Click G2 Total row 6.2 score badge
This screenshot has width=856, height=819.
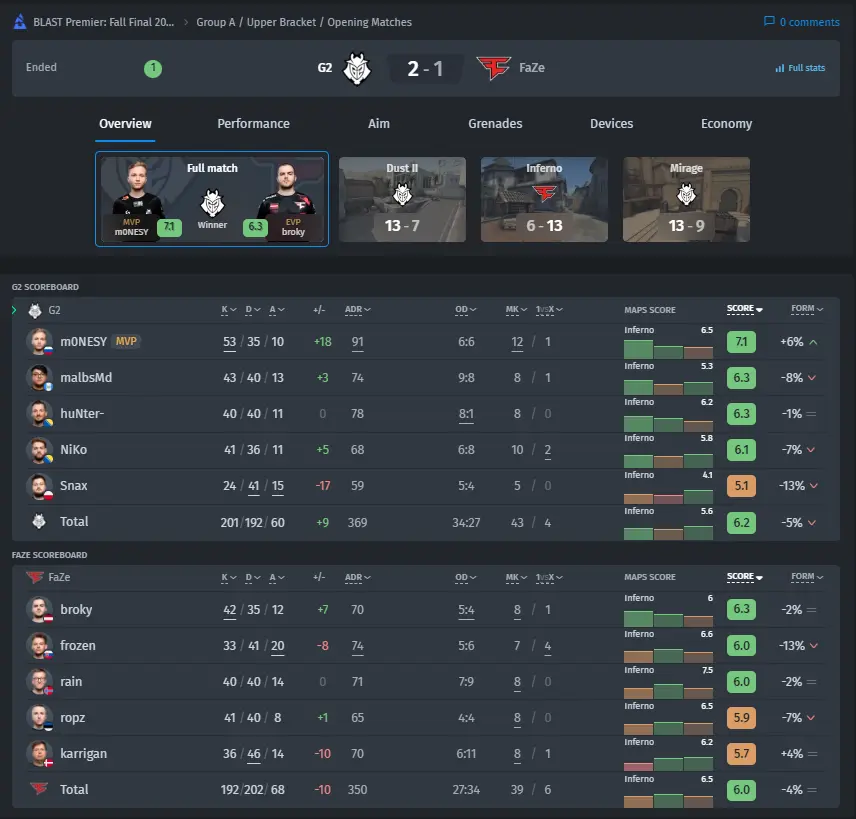[x=741, y=523]
